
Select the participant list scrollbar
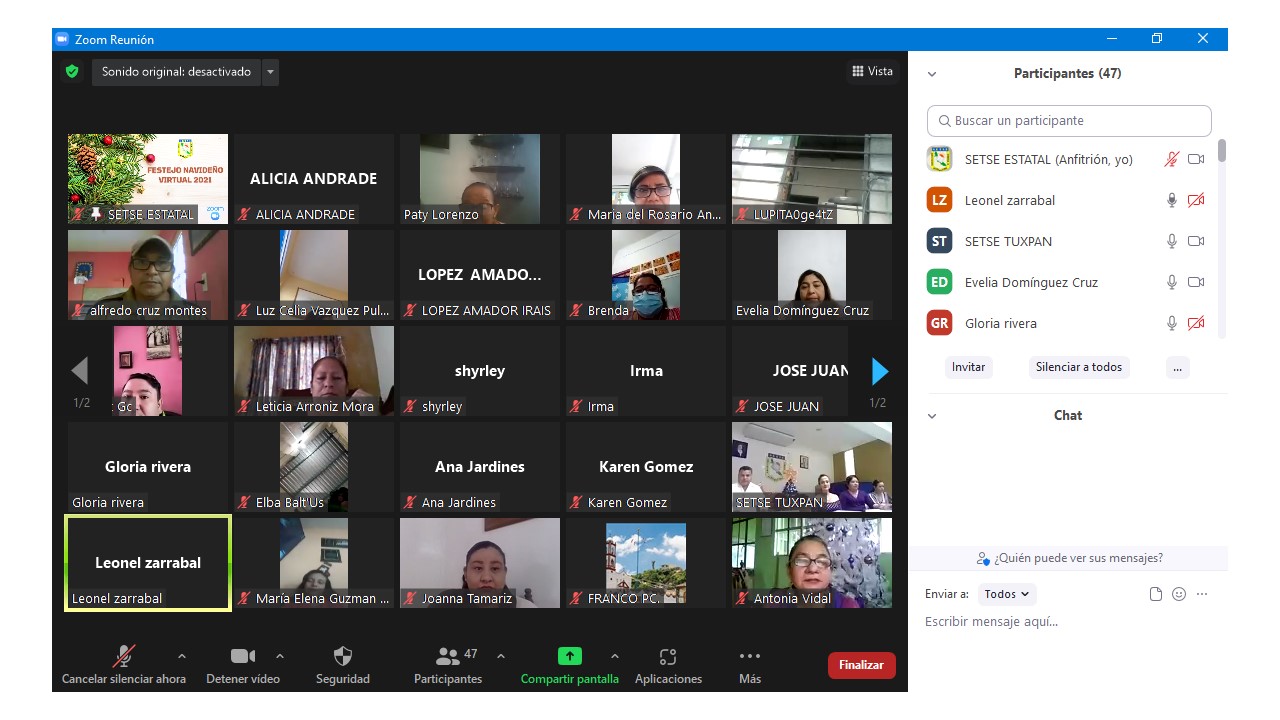click(1222, 152)
